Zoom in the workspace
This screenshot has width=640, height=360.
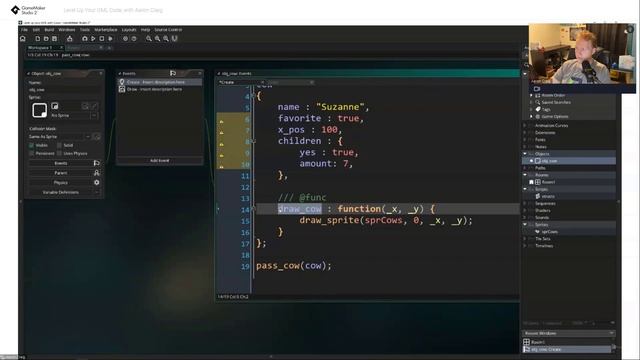(166, 38)
